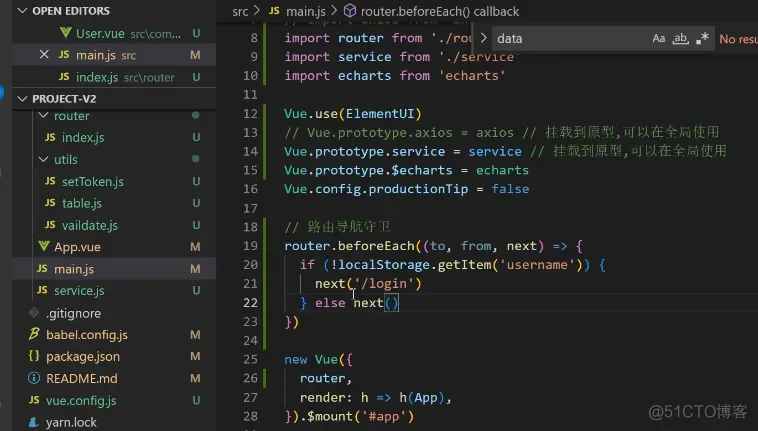Click the JS icon in main.js breadcrumb

pyautogui.click(x=274, y=11)
